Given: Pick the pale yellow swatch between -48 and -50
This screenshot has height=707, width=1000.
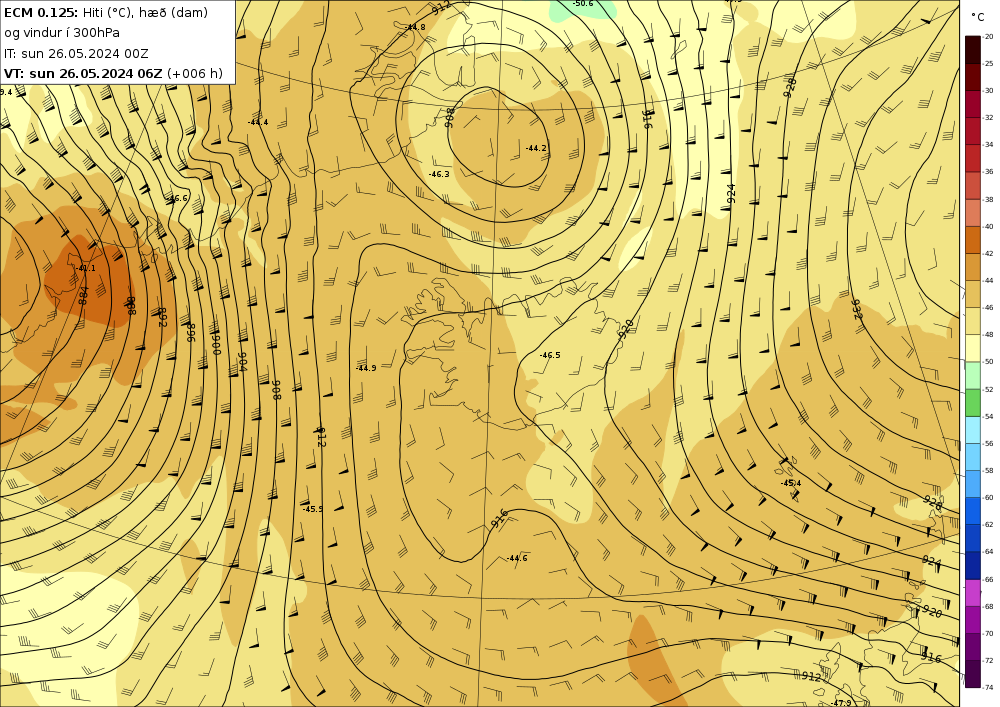Looking at the screenshot, I should tap(973, 348).
